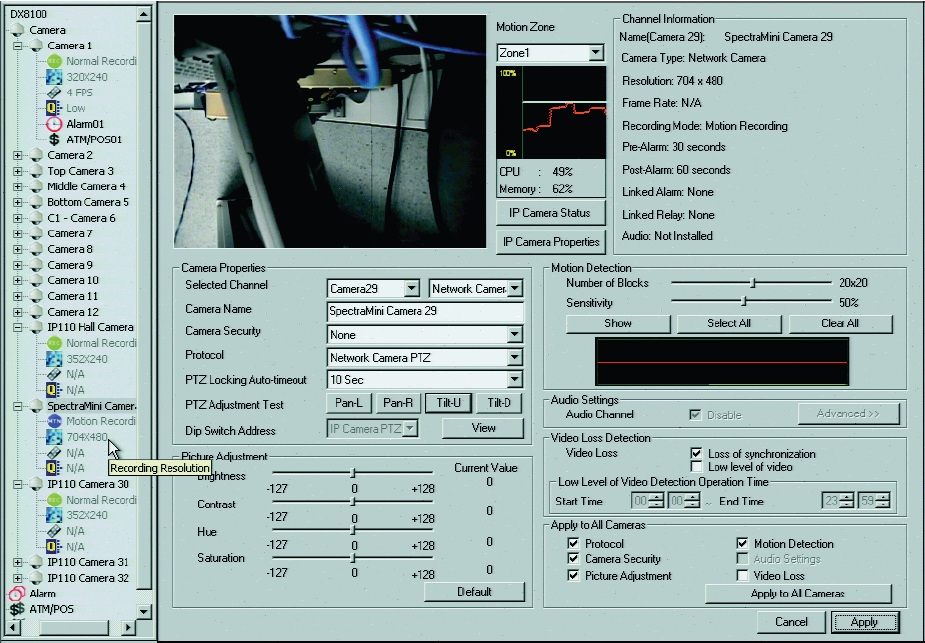Click the IP110 Hall Camera dome icon
This screenshot has width=925, height=643.
[x=36, y=327]
